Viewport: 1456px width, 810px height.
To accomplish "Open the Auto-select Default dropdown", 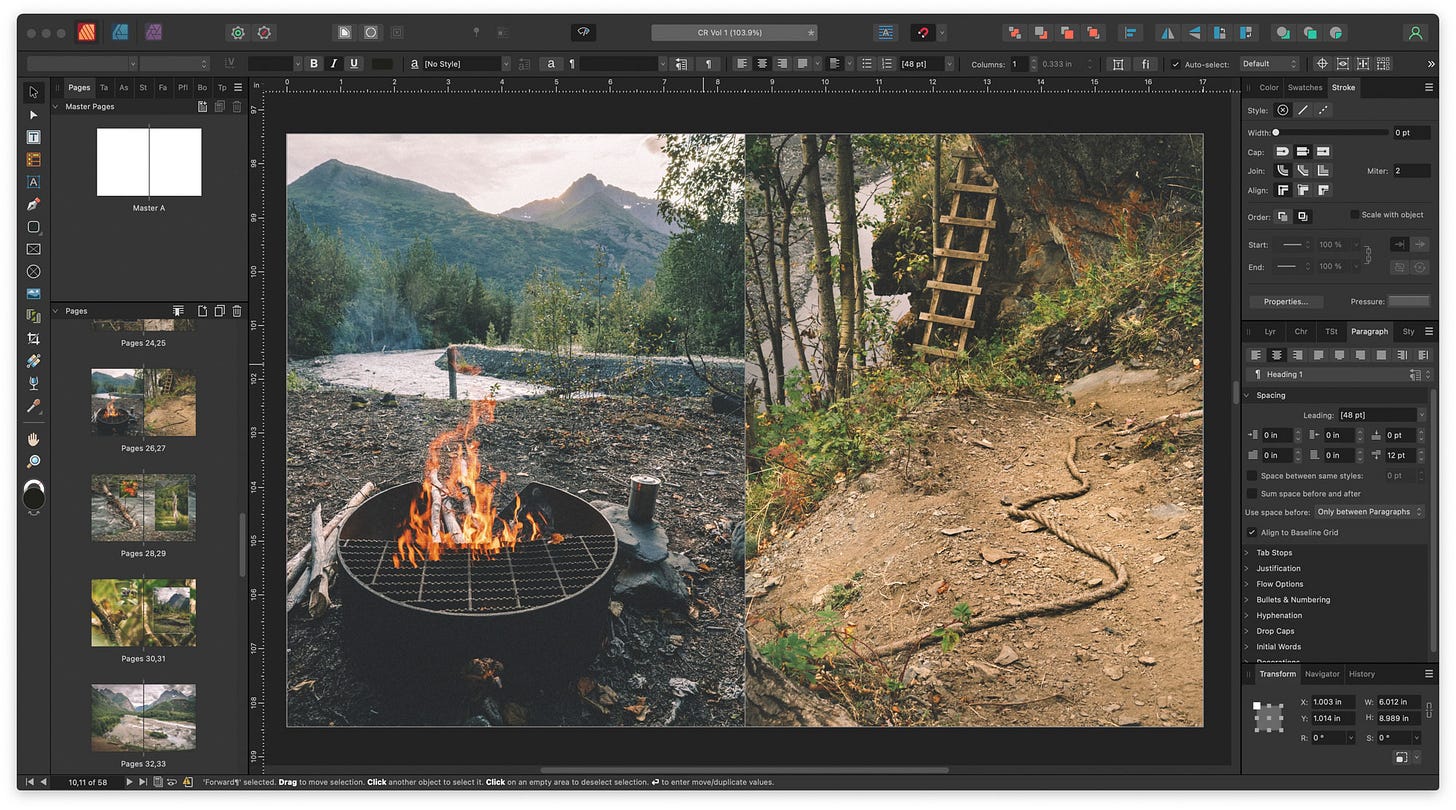I will coord(1271,64).
